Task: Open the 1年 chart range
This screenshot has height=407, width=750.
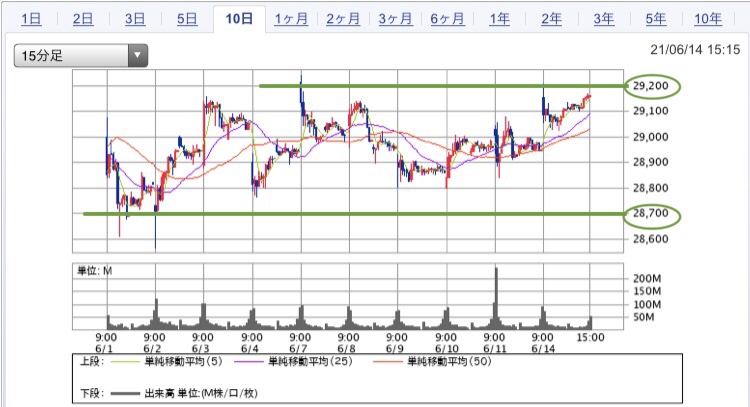Action: coord(499,19)
